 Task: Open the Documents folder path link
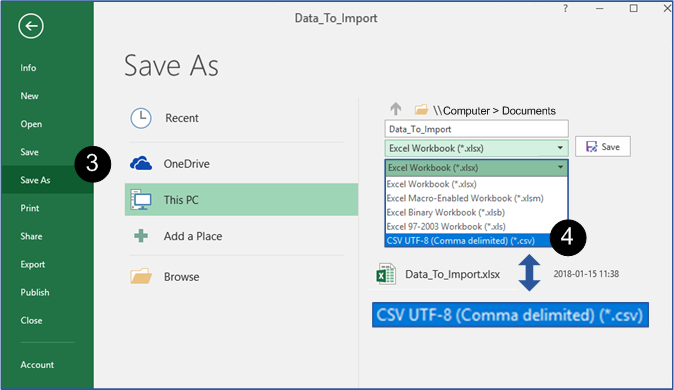(x=529, y=111)
